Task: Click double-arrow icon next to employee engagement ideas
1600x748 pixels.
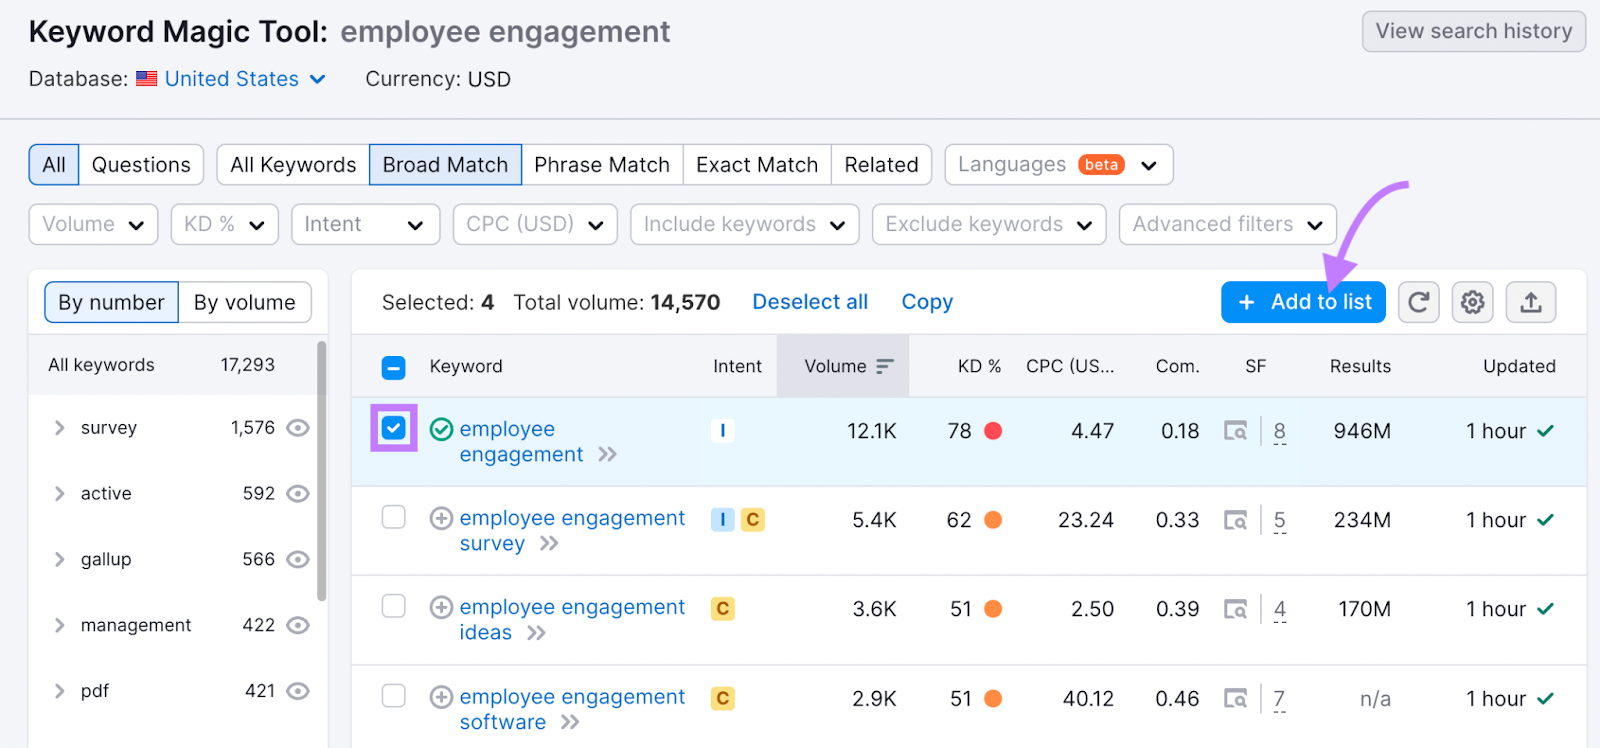Action: (x=537, y=633)
